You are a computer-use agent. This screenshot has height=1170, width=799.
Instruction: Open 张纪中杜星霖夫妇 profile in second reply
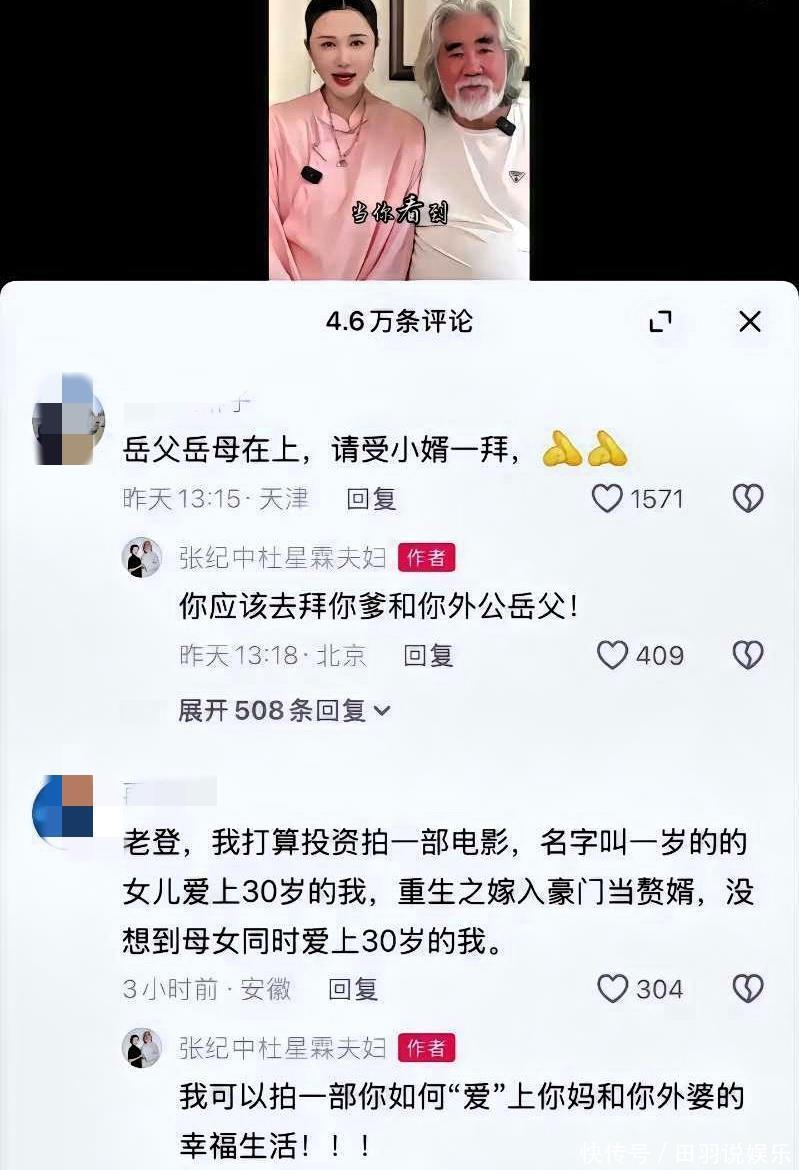tap(282, 1048)
